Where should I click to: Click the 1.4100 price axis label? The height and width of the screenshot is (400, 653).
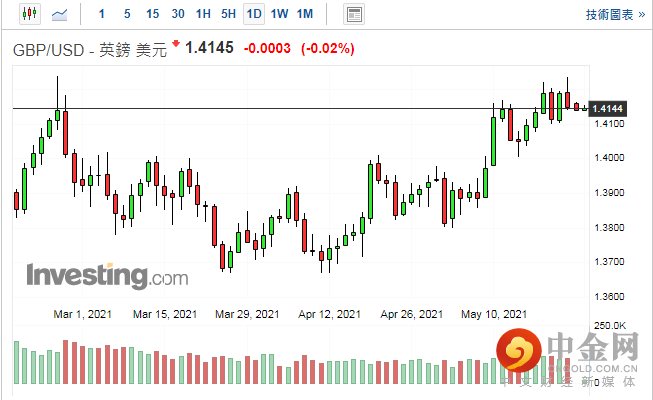(609, 124)
